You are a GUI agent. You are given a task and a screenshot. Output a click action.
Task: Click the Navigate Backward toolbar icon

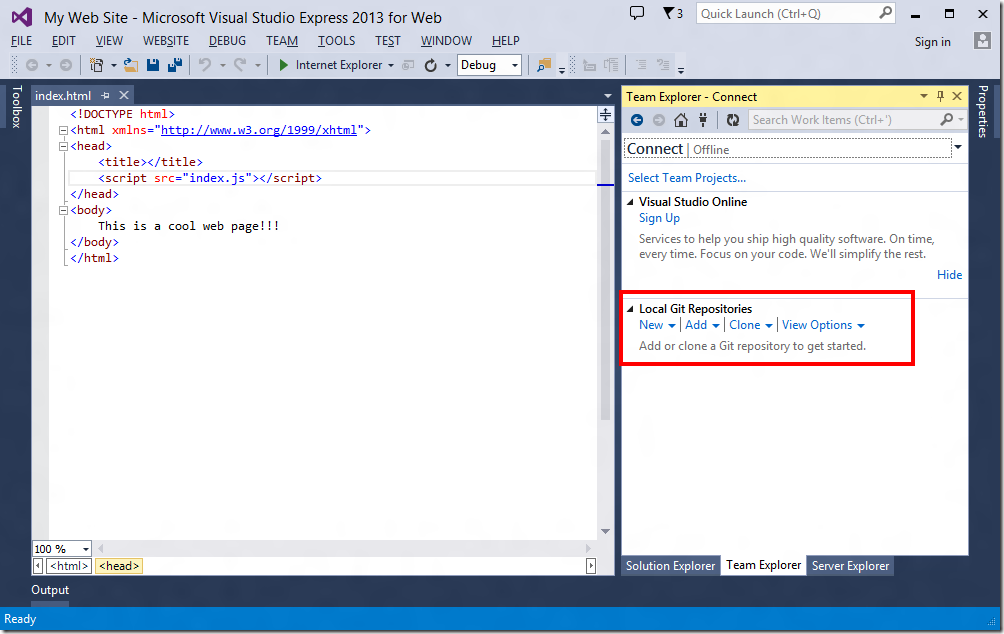tap(32, 65)
